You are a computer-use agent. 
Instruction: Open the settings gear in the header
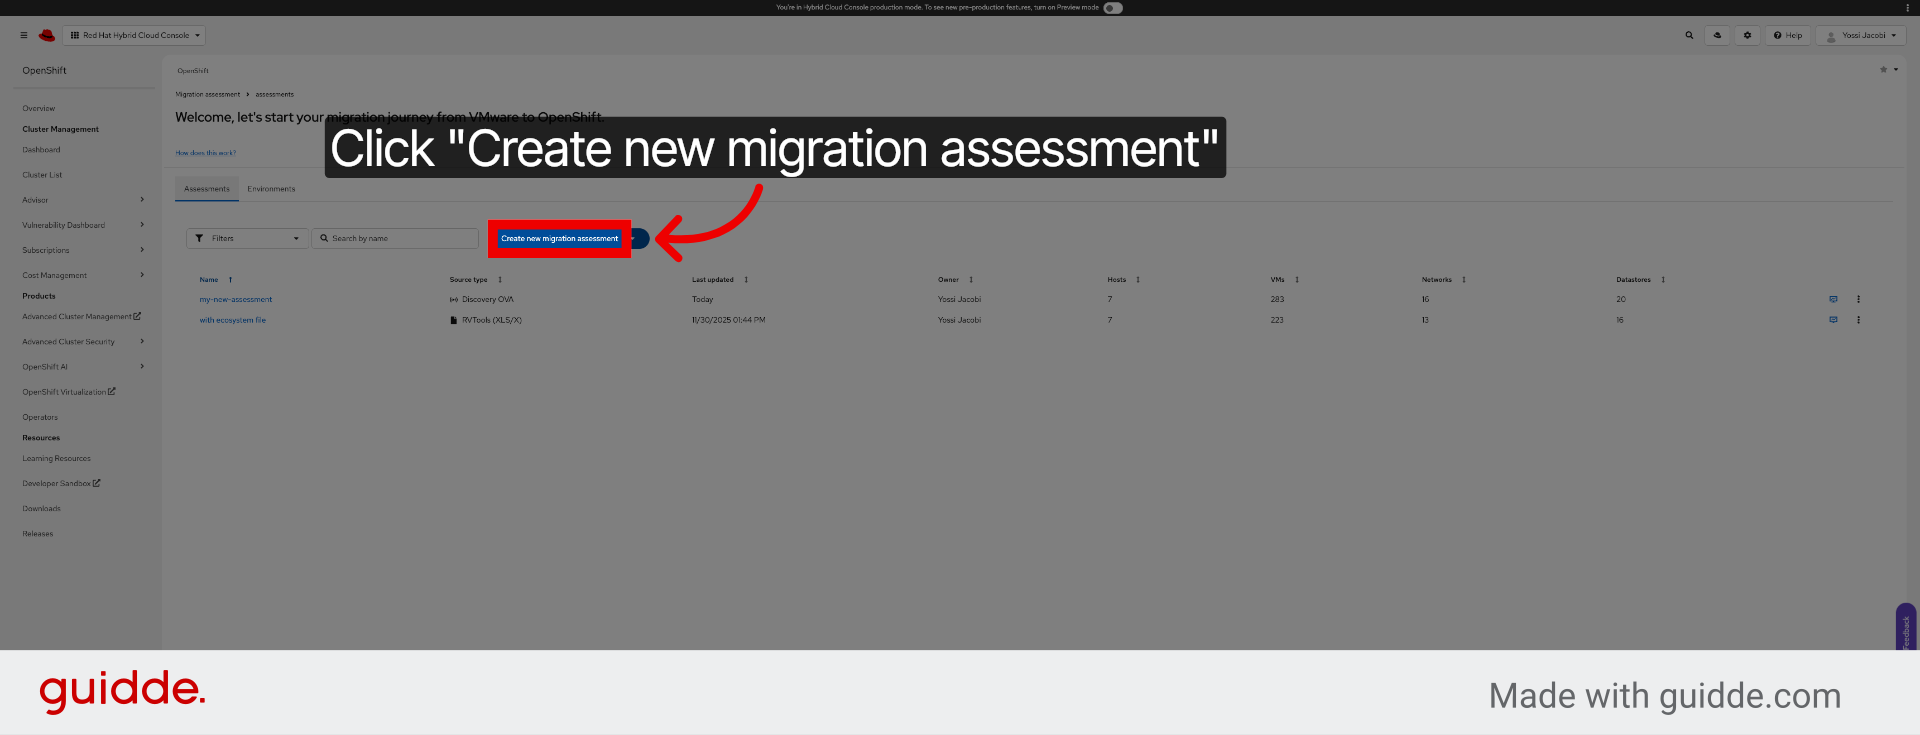1747,35
